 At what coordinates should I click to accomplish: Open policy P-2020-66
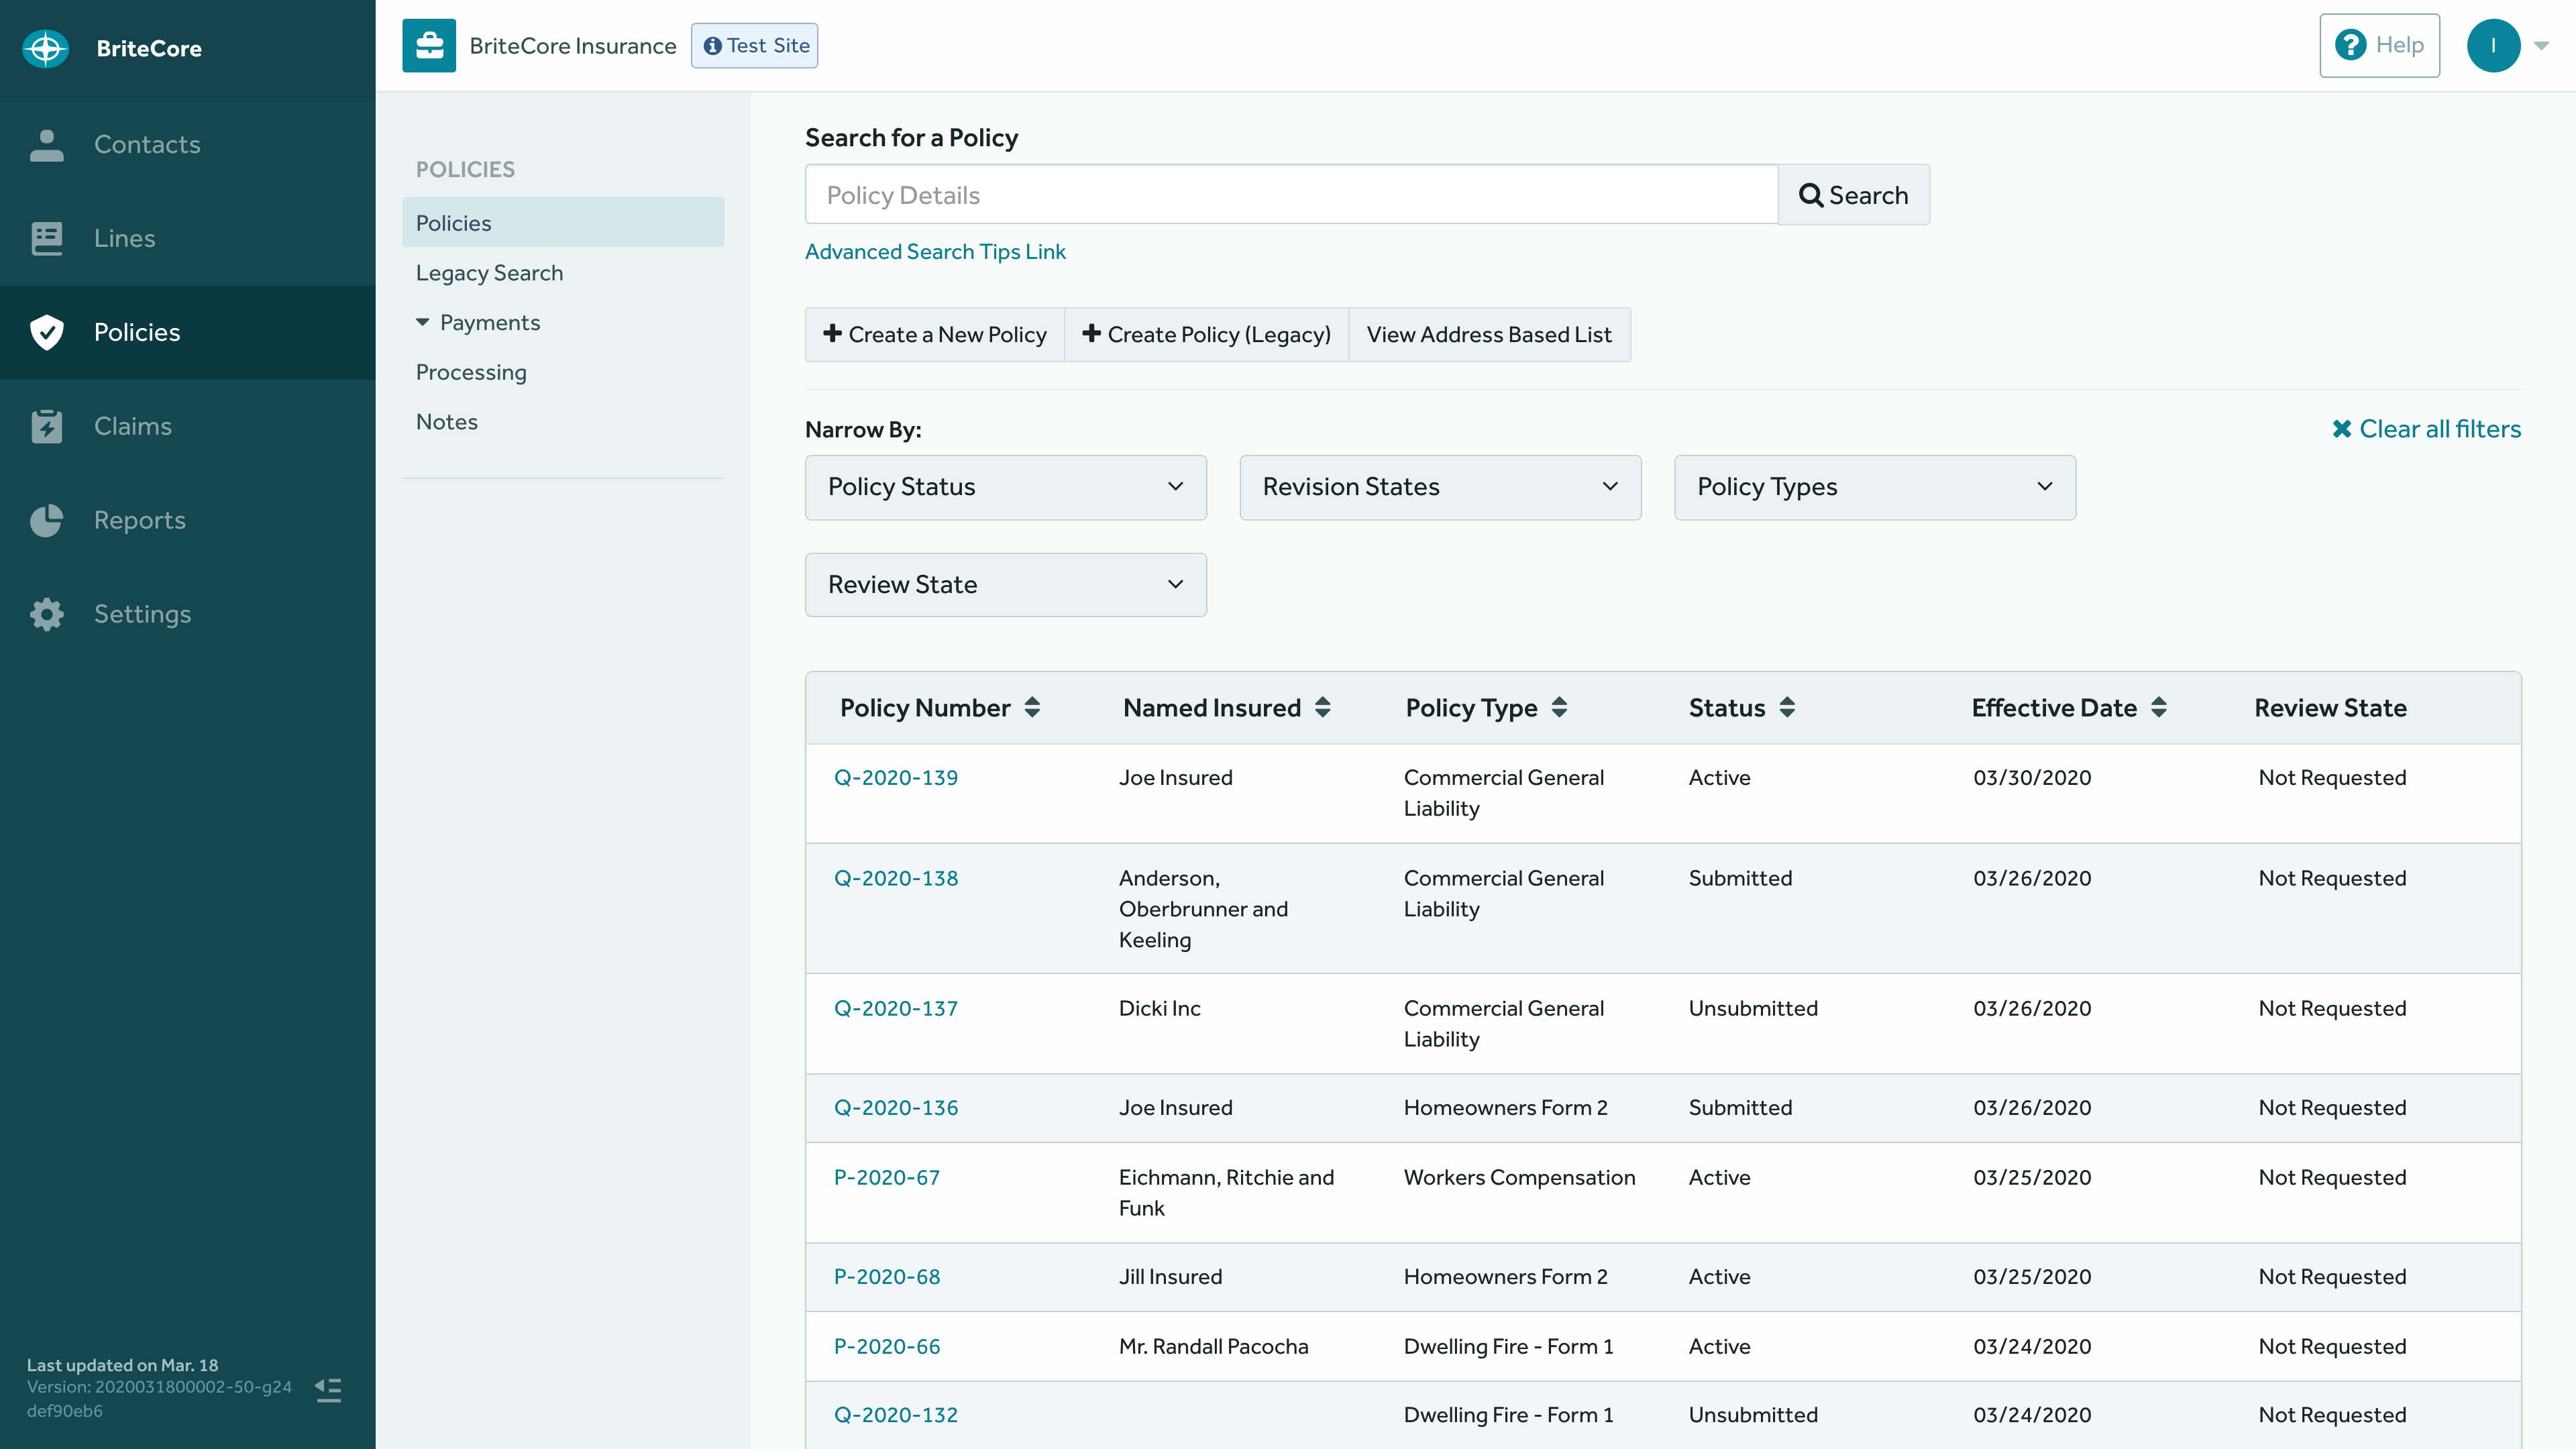tap(886, 1347)
